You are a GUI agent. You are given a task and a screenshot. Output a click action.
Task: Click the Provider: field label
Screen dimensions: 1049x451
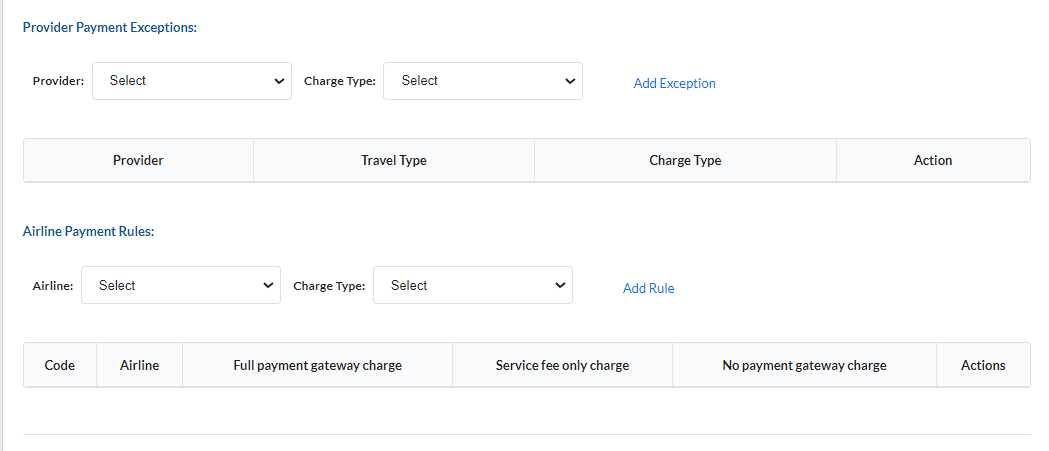pyautogui.click(x=59, y=81)
